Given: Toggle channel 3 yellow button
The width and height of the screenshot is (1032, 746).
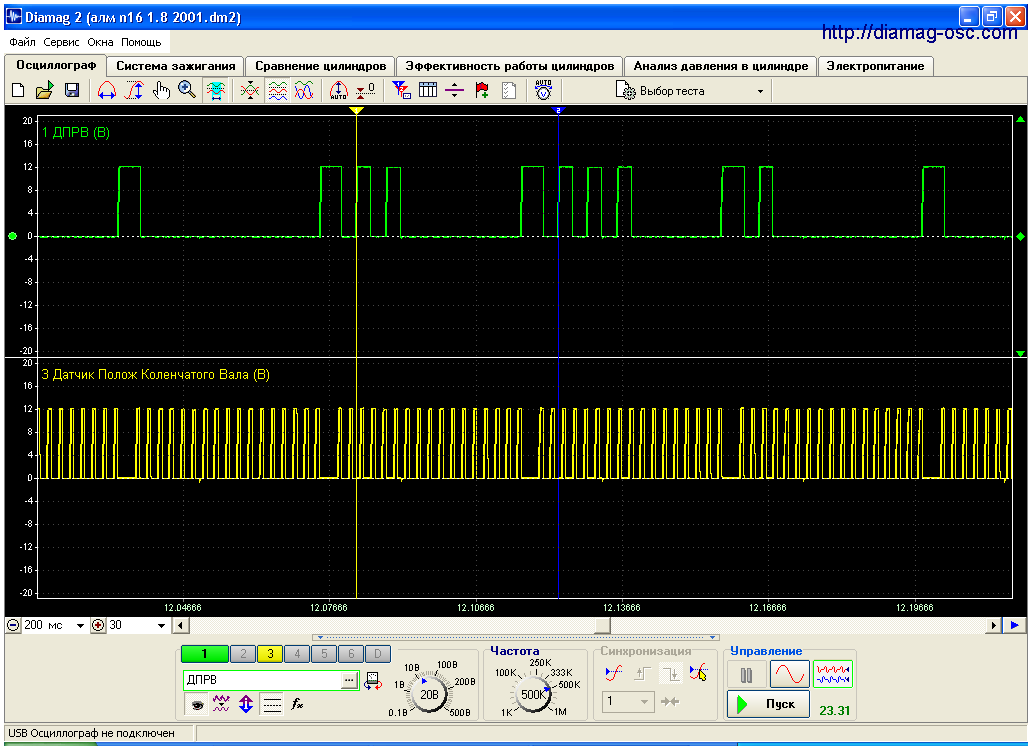Looking at the screenshot, I should (271, 654).
